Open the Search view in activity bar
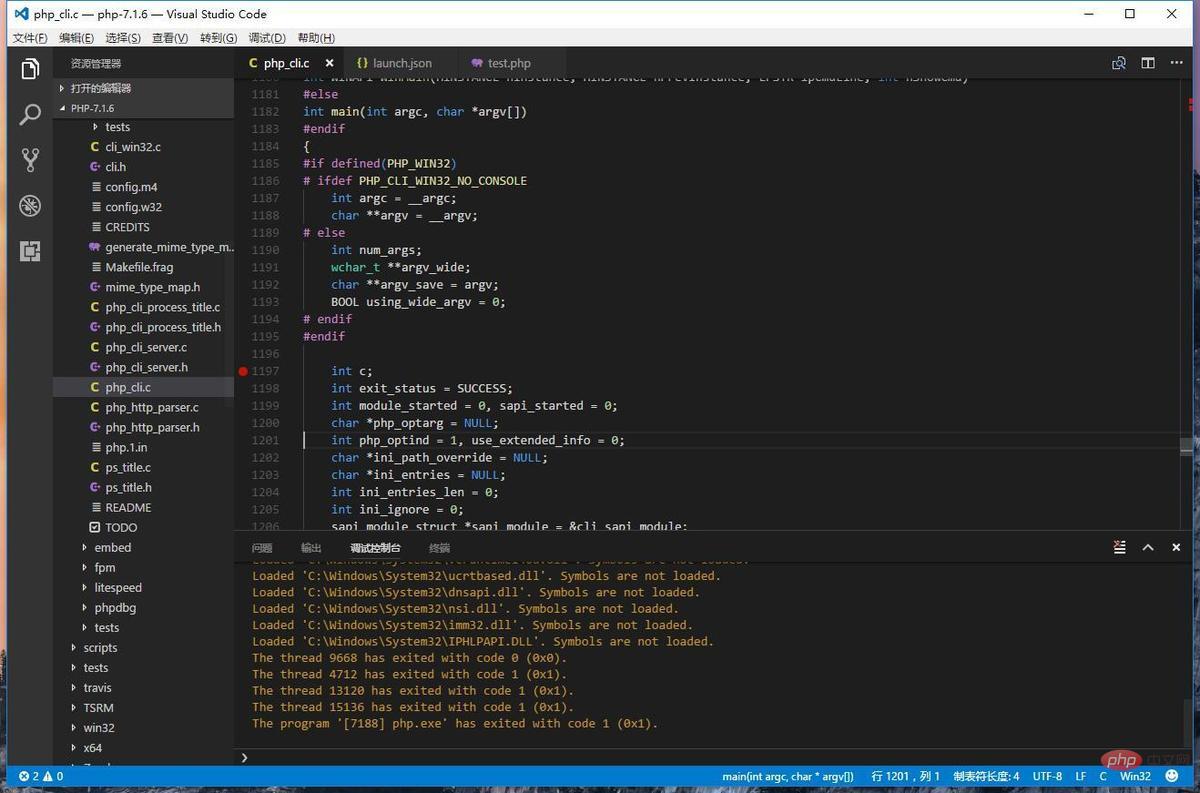Image resolution: width=1200 pixels, height=793 pixels. pos(30,114)
